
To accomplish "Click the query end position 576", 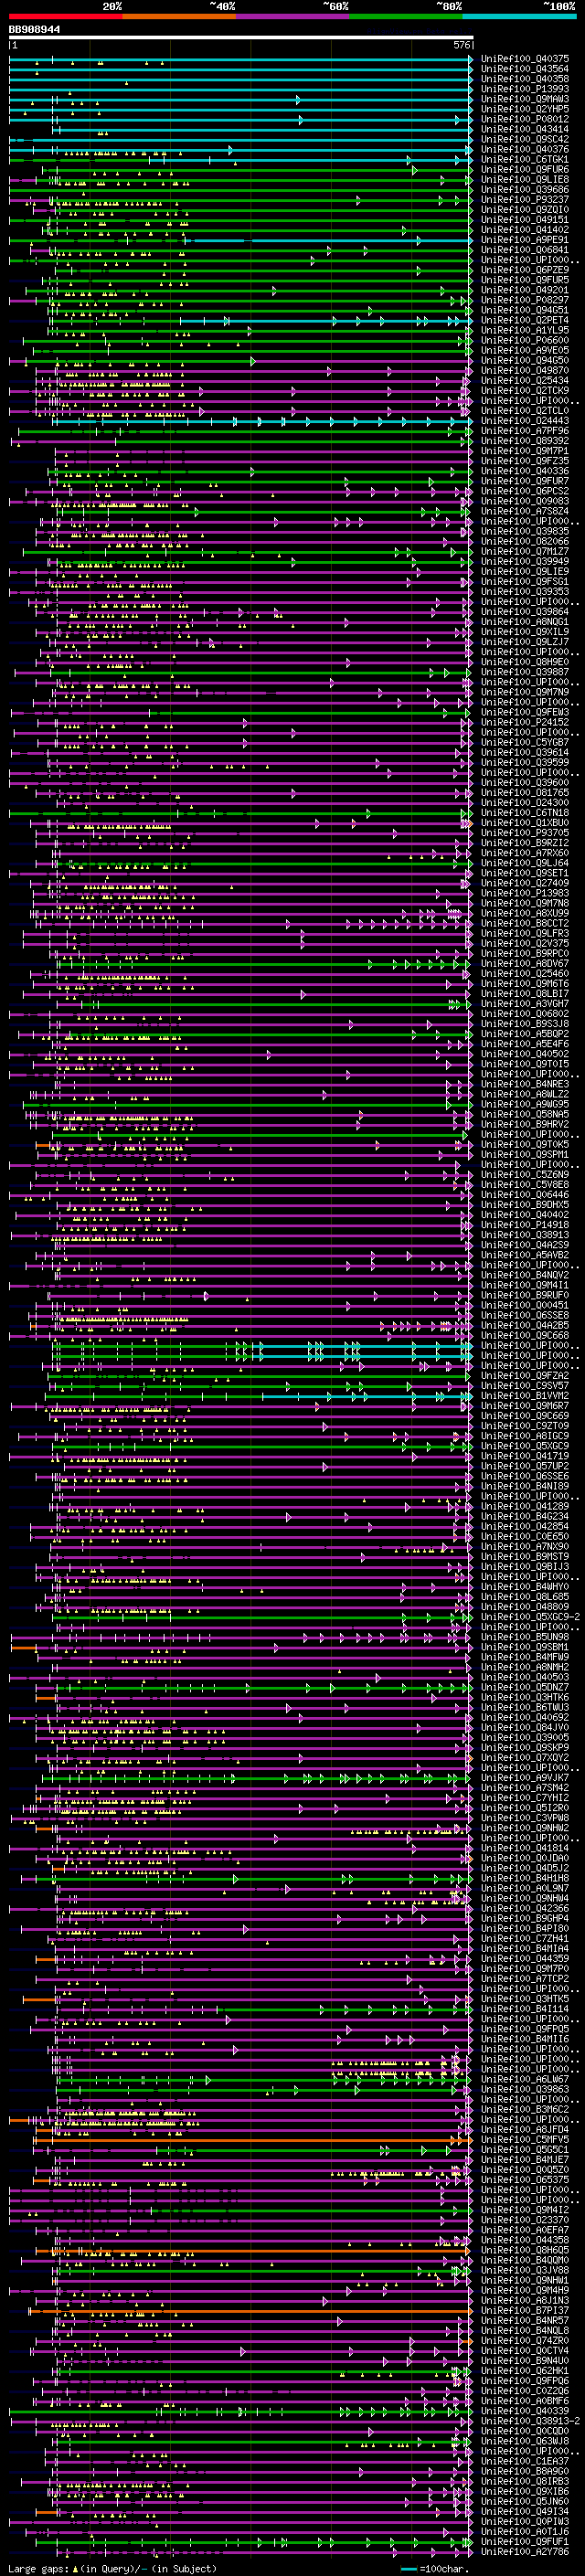I will point(461,45).
